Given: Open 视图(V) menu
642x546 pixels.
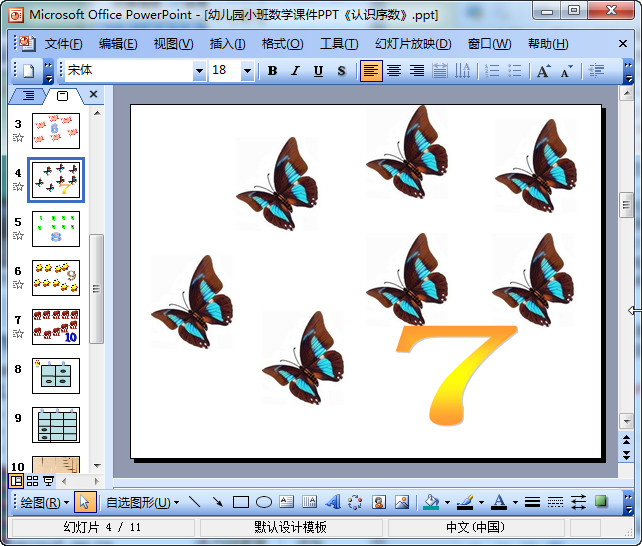Looking at the screenshot, I should [x=173, y=43].
